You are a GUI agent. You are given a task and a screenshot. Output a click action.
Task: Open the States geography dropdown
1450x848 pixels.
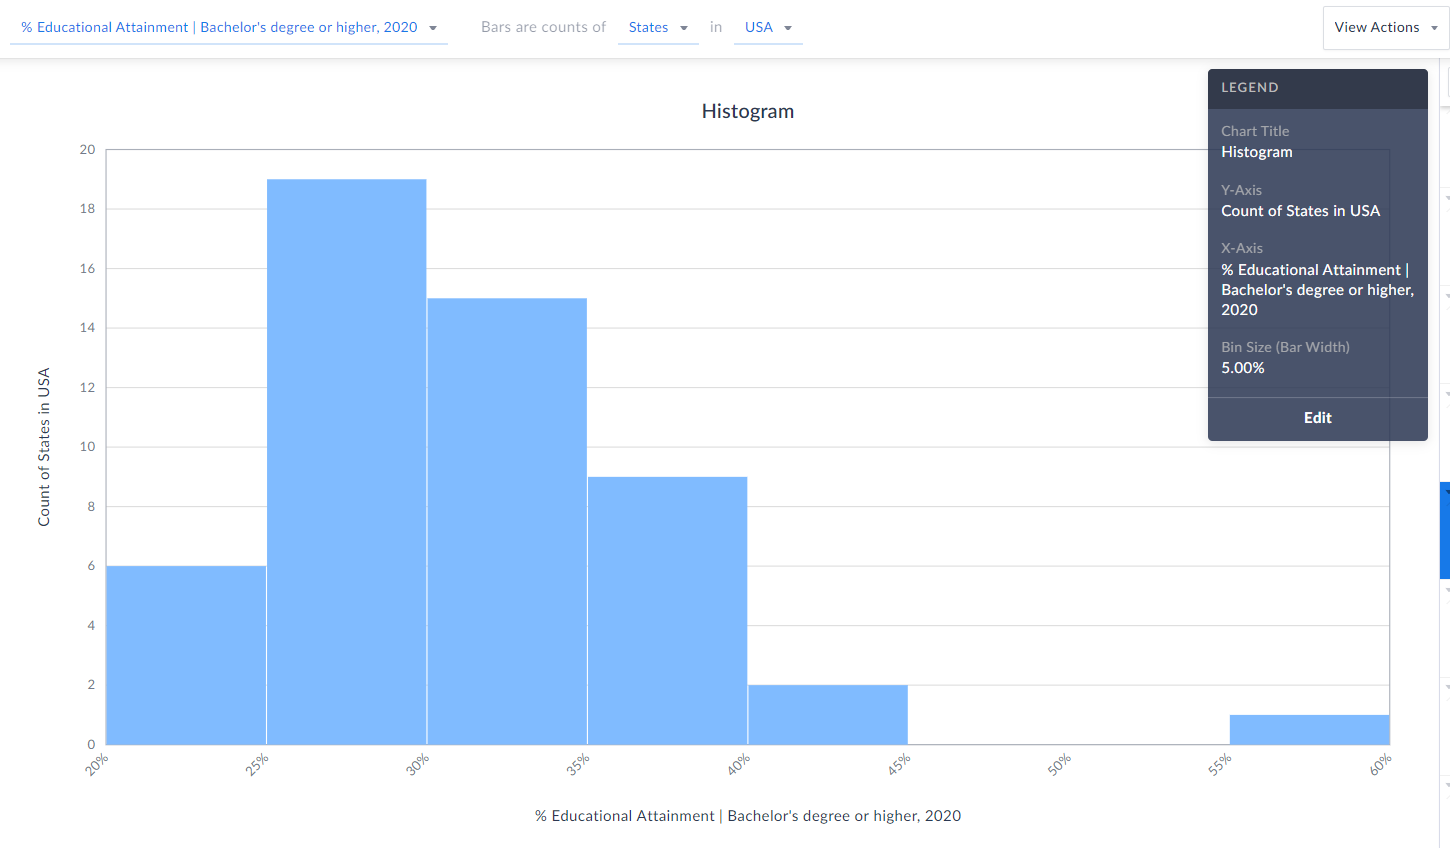[658, 27]
